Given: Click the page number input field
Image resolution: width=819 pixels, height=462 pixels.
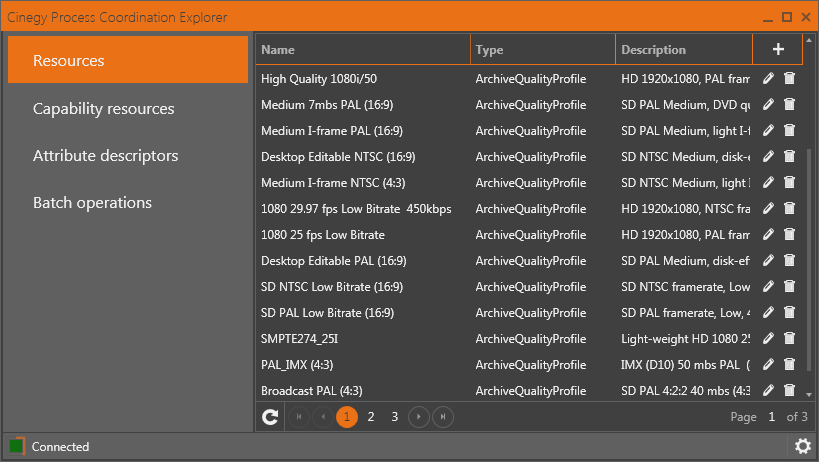Looking at the screenshot, I should (x=771, y=417).
